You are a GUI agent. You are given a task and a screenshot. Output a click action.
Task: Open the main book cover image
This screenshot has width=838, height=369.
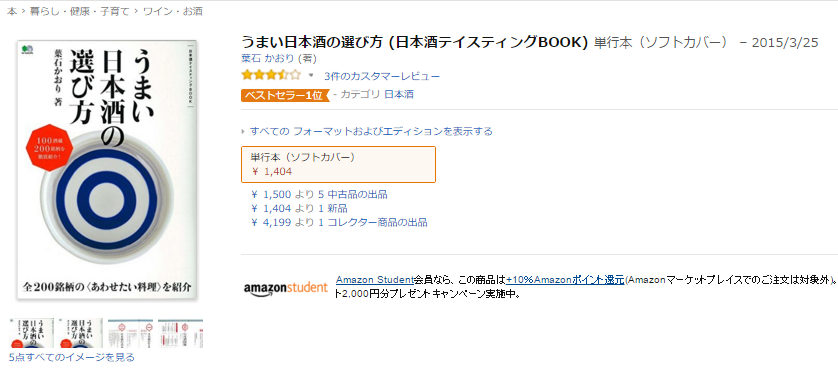107,170
